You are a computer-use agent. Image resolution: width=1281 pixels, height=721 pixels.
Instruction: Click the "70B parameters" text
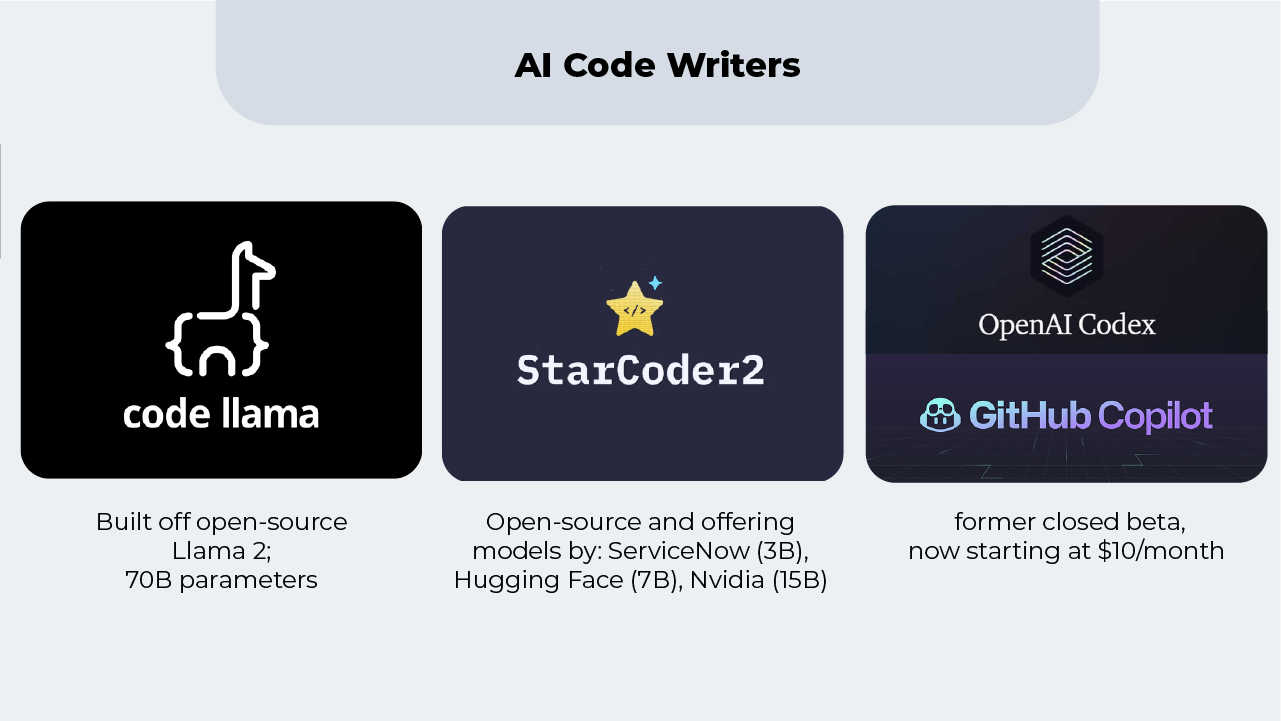[x=221, y=580]
